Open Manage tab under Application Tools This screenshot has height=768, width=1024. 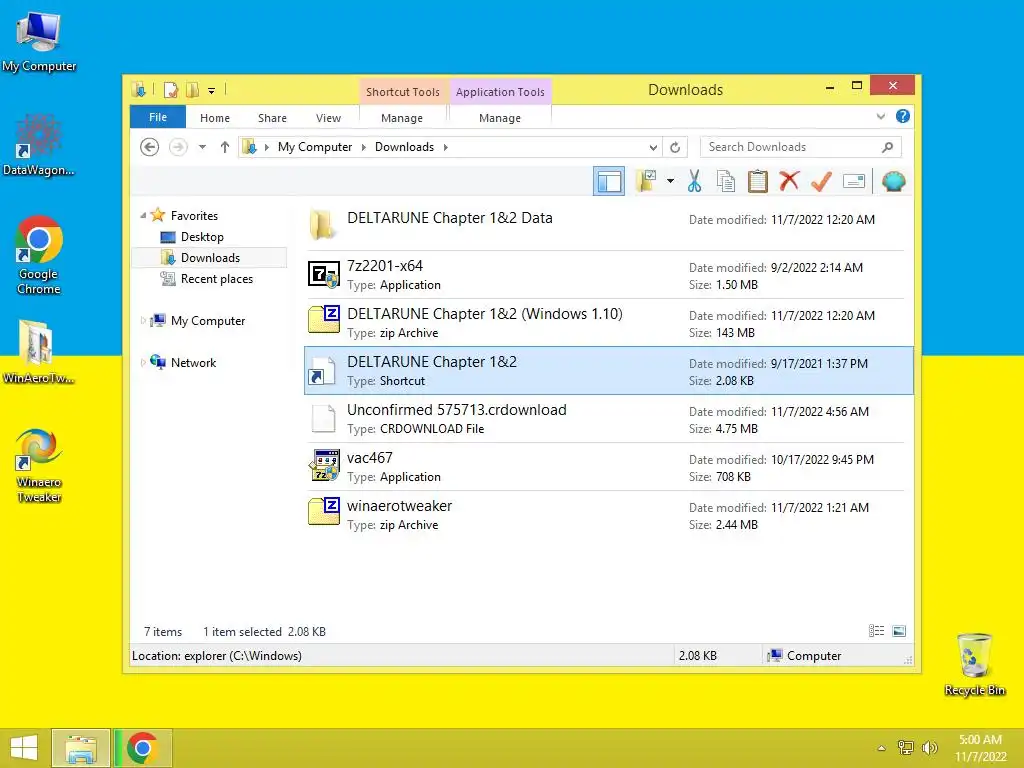point(500,118)
